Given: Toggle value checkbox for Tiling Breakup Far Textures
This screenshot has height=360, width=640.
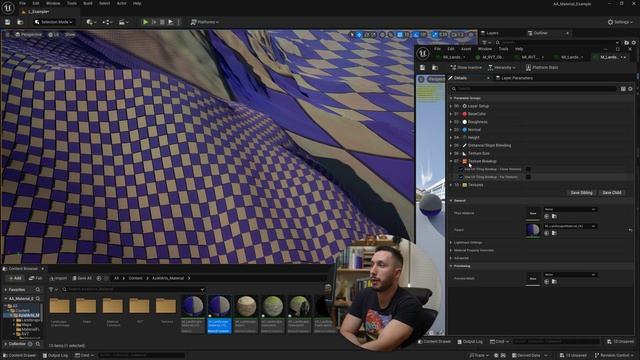Looking at the screenshot, I should (528, 177).
